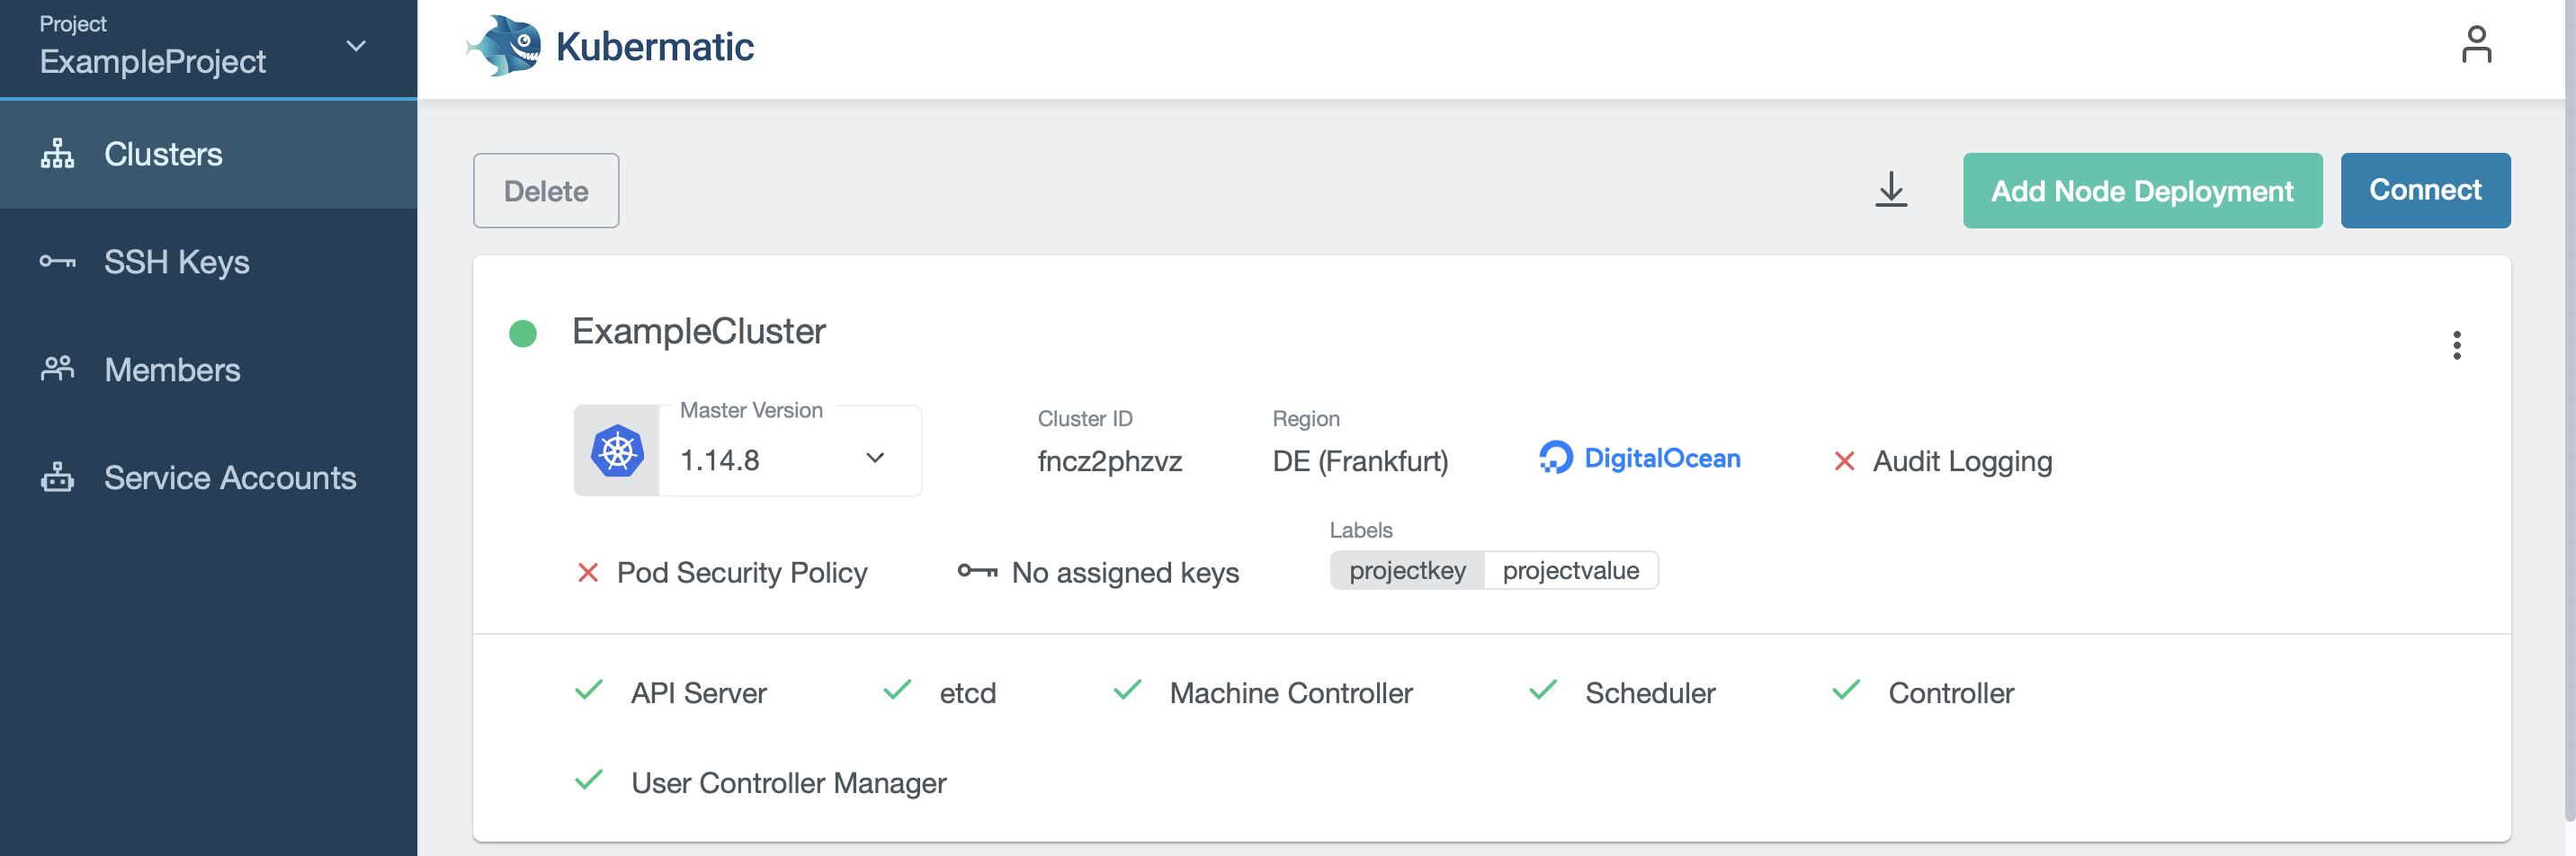
Task: Click the page's vertical scrollbar
Action: pos(2569,410)
